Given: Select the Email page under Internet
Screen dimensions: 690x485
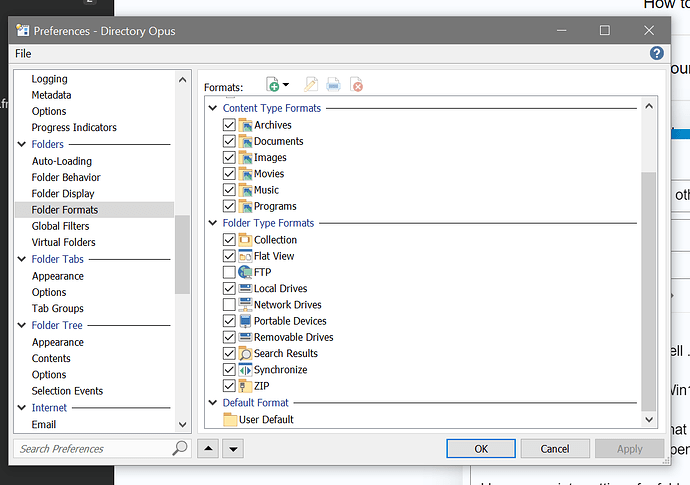Looking at the screenshot, I should point(44,425).
